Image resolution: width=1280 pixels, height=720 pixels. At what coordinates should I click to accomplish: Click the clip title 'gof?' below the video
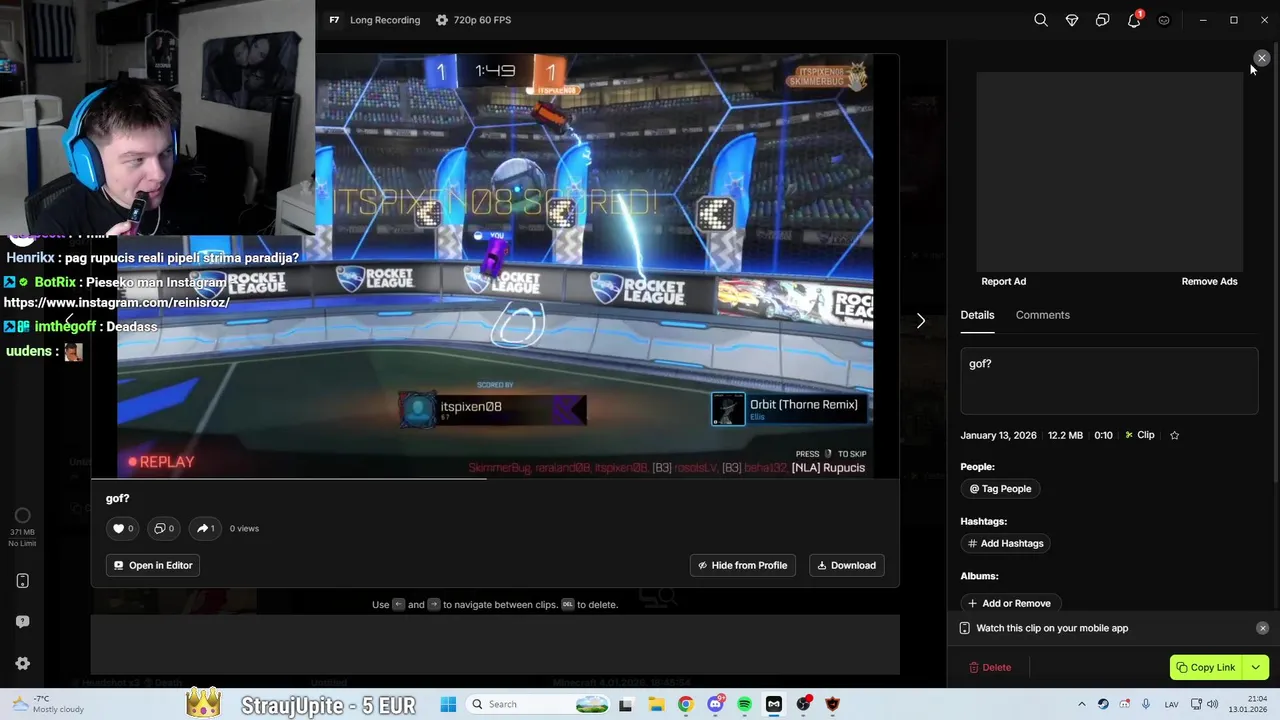118,498
